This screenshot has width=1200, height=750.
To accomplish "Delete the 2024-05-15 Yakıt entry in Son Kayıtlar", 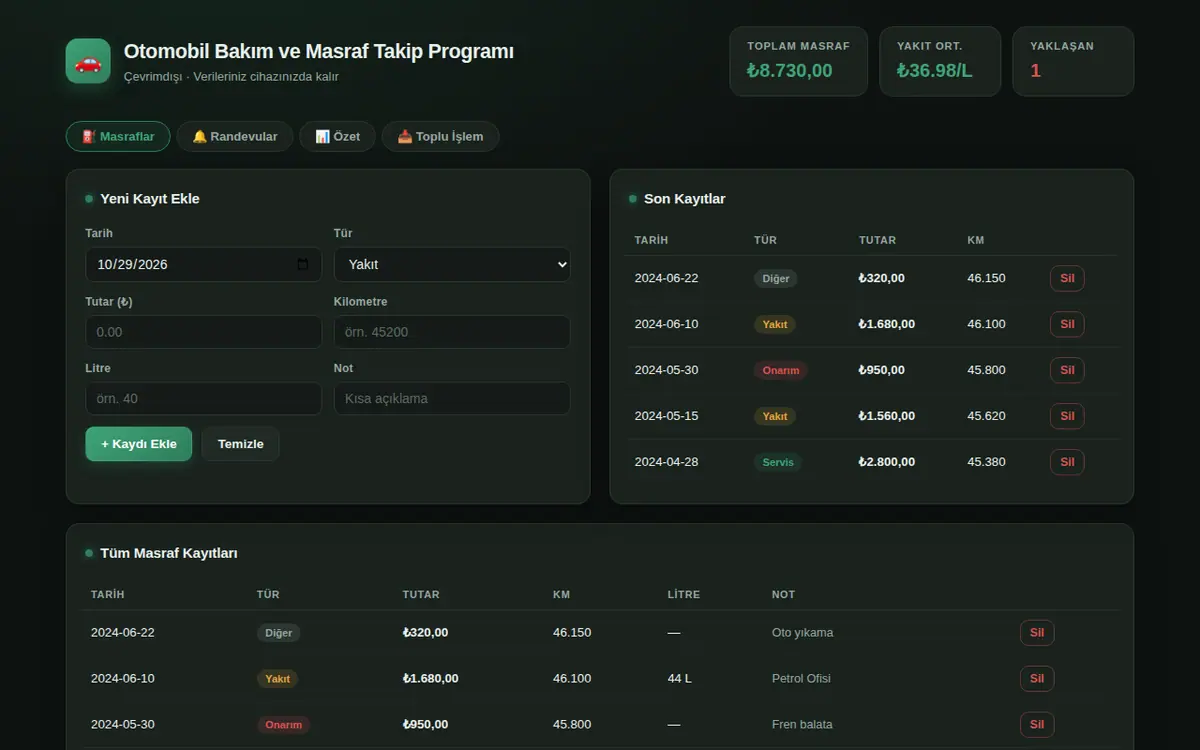I will click(x=1067, y=416).
